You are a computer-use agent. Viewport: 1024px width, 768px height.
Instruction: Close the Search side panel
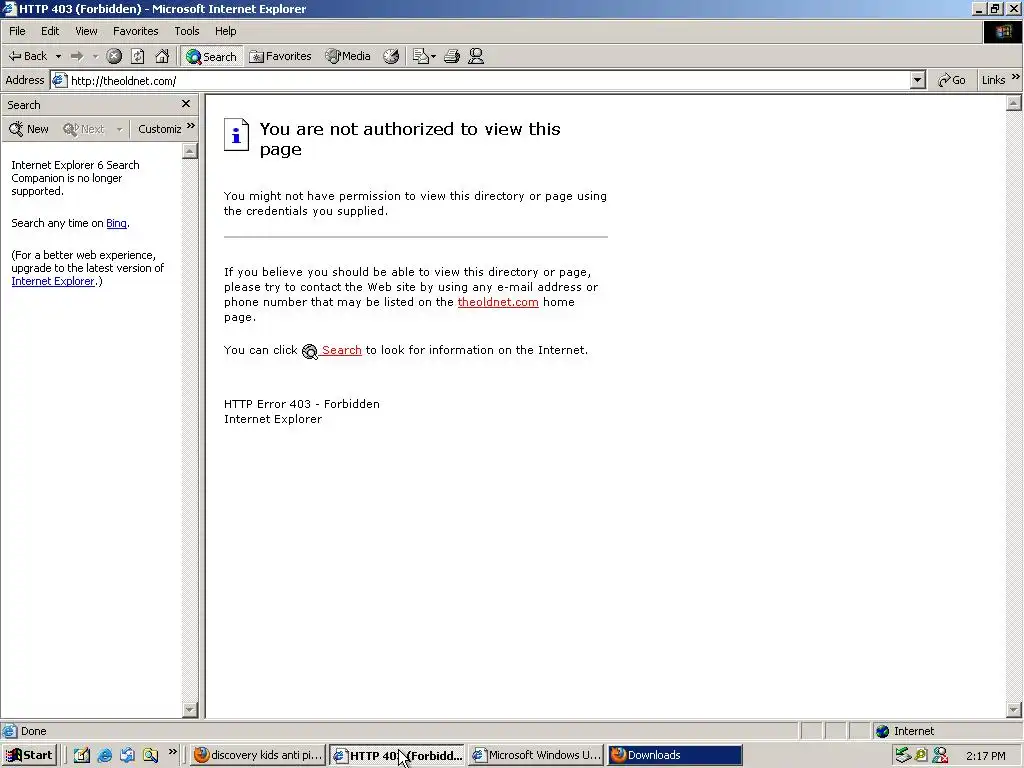(185, 104)
